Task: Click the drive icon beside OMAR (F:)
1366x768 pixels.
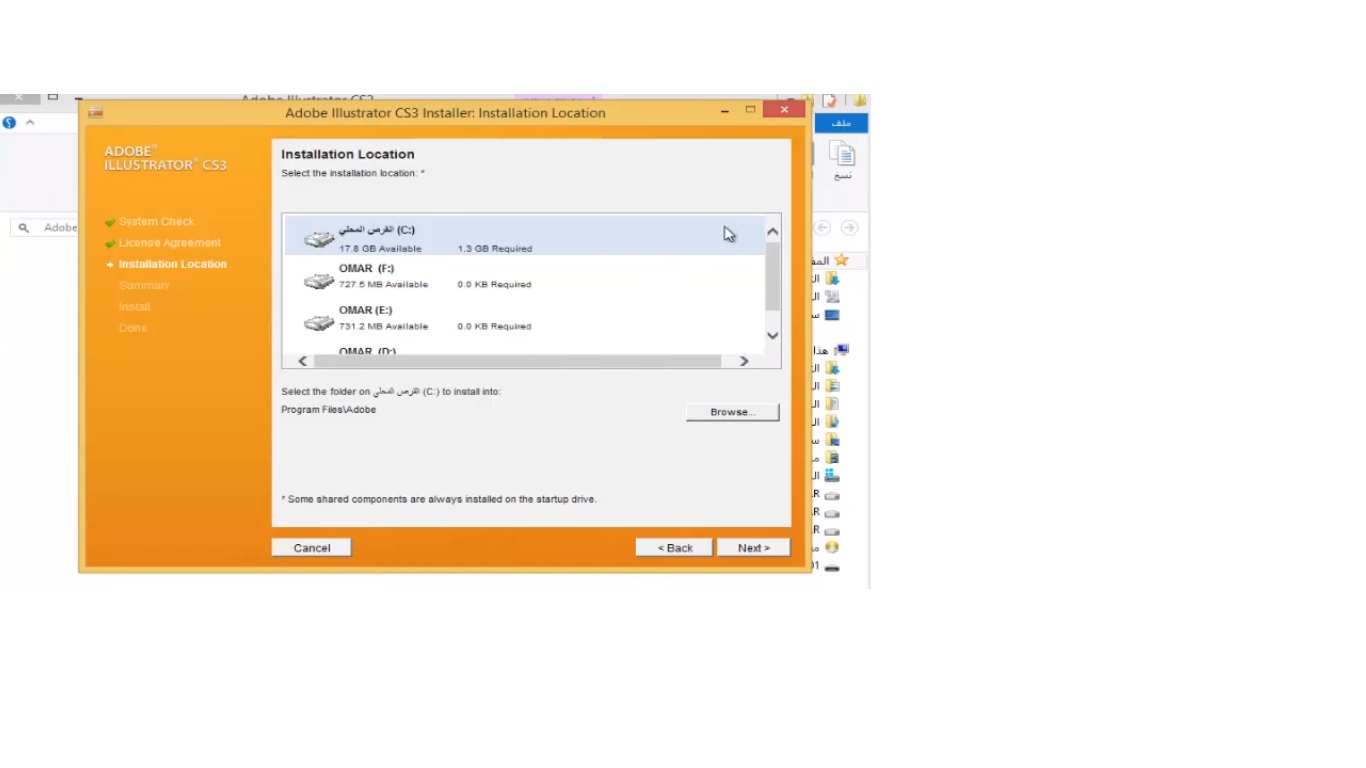Action: click(x=319, y=281)
